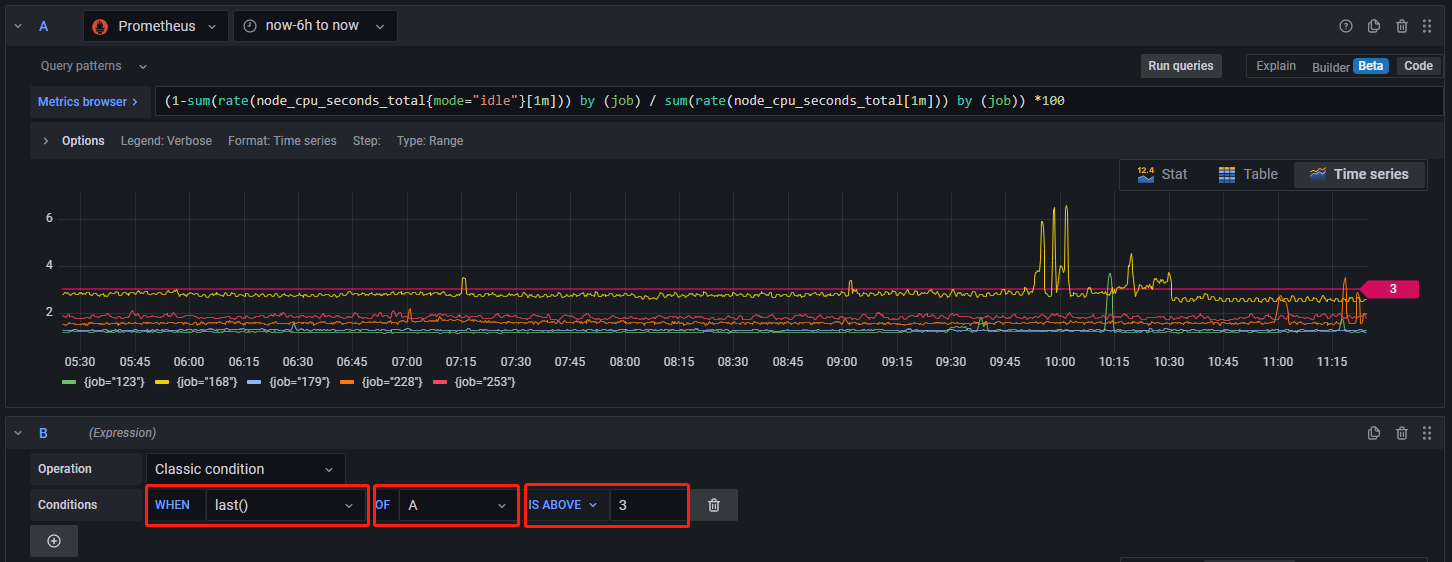Switch to the Stat view tab
This screenshot has width=1452, height=562.
1162,174
